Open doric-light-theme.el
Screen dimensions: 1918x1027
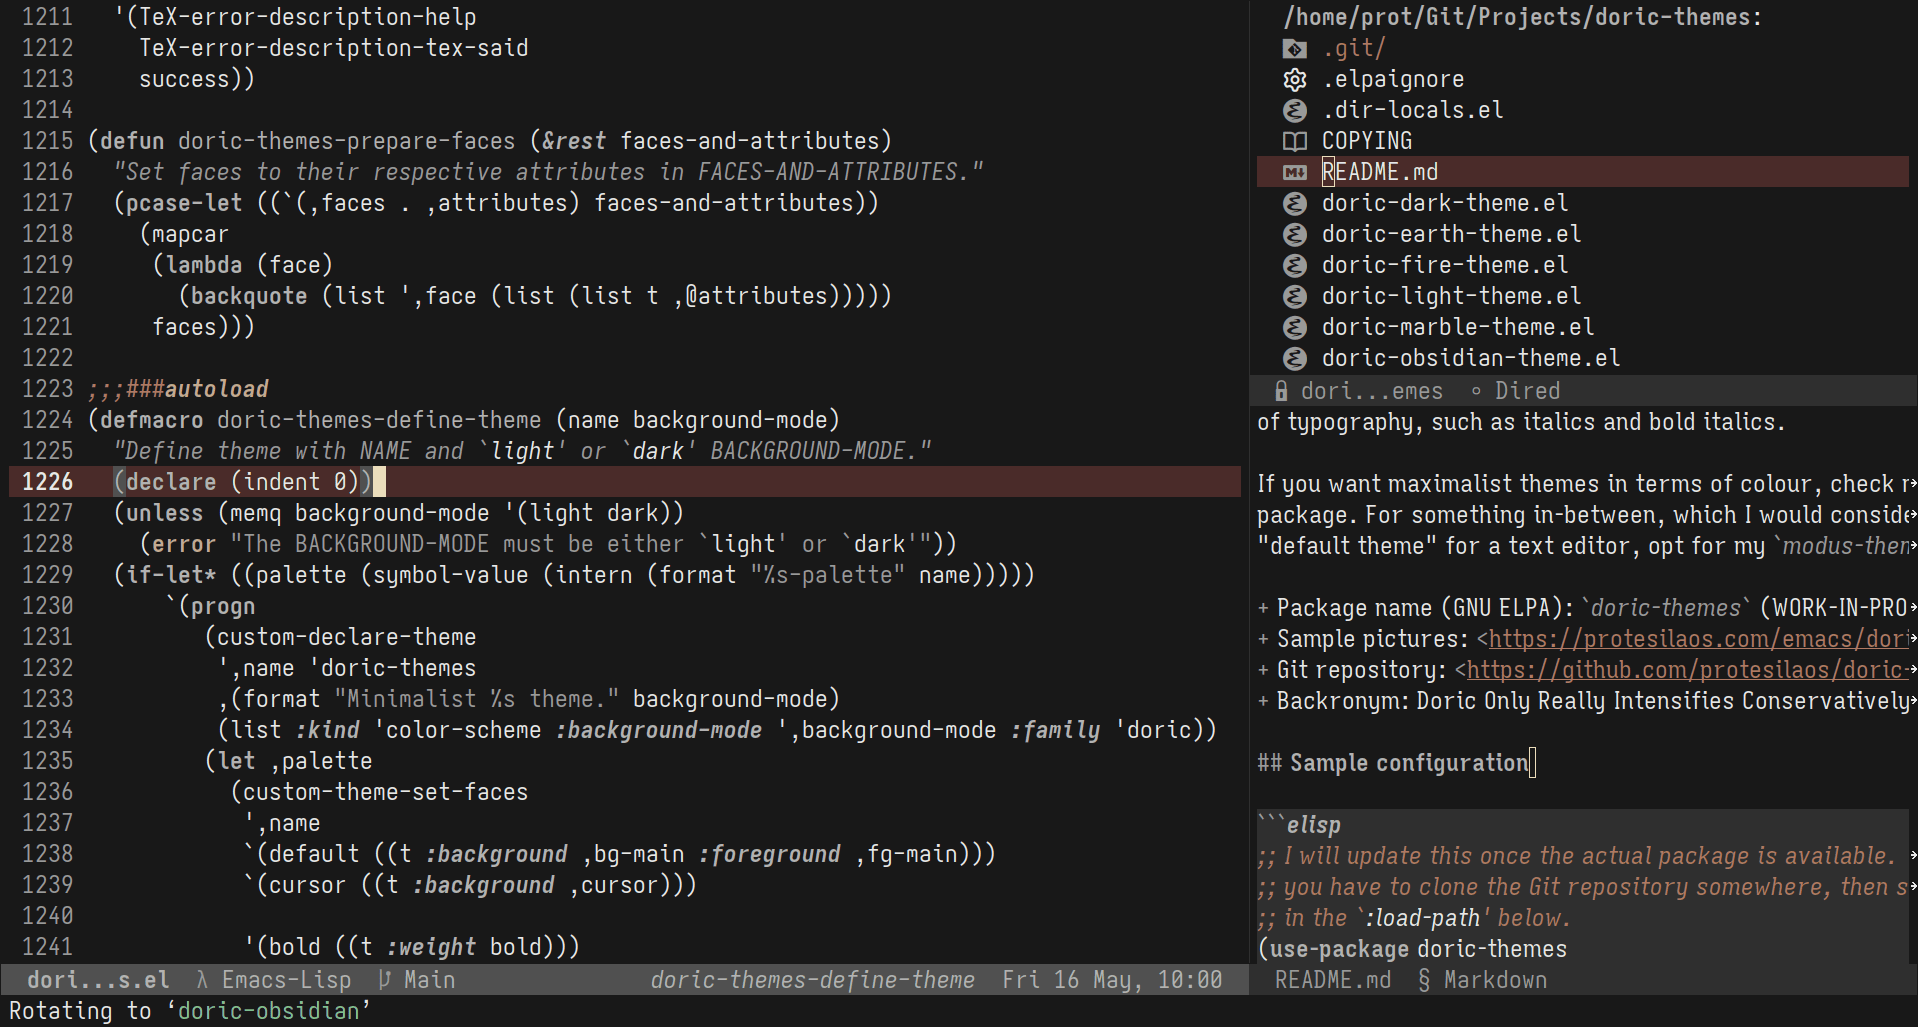point(1452,296)
